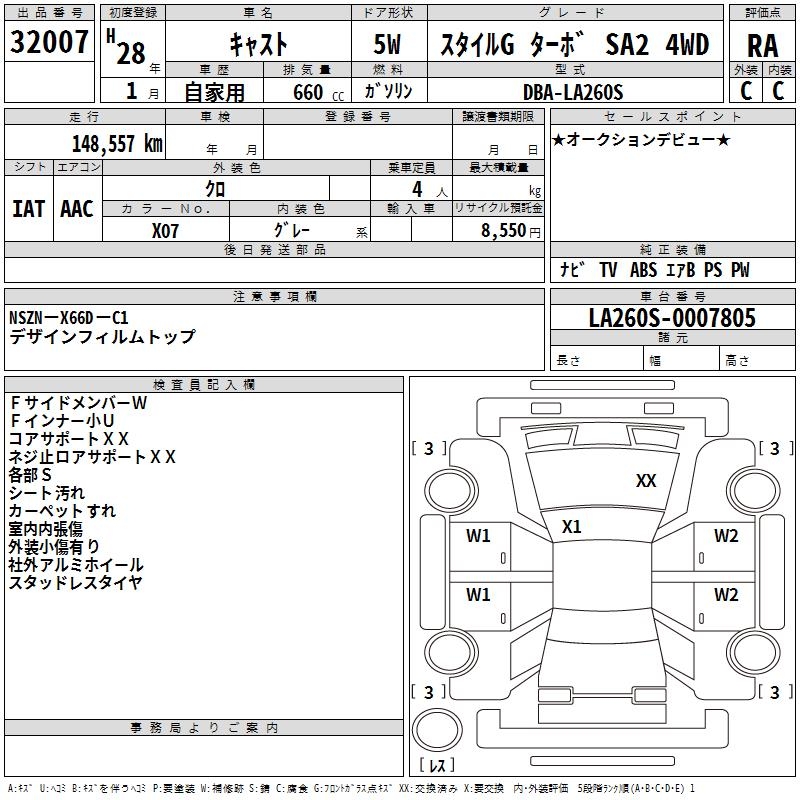
Task: Click the seating capacity value 4人
Action: (x=429, y=190)
